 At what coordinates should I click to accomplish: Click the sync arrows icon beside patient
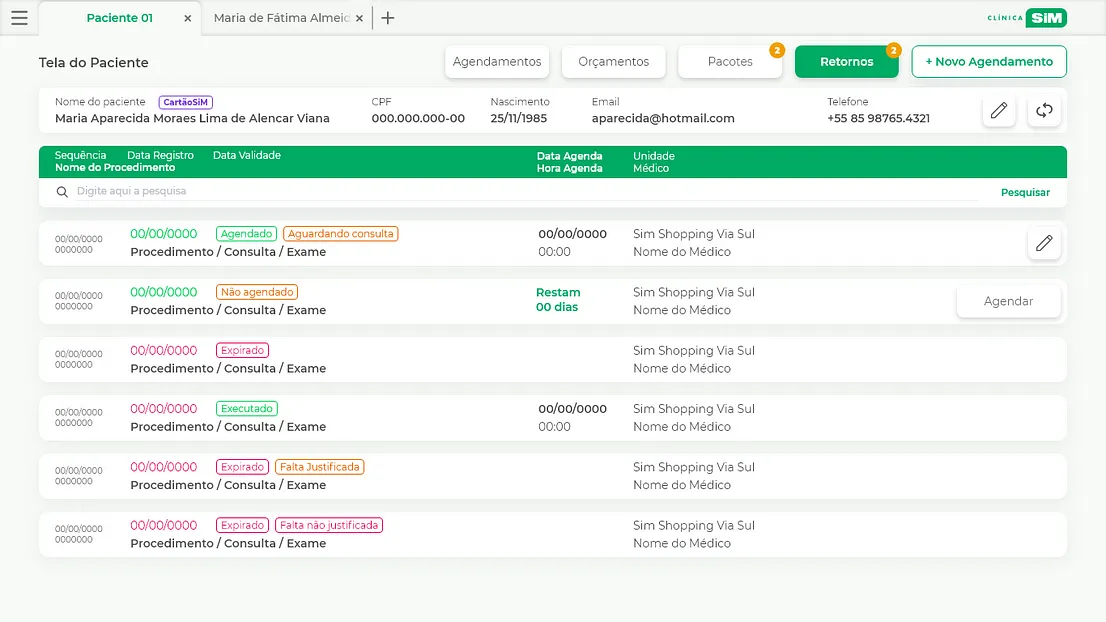pyautogui.click(x=1044, y=111)
